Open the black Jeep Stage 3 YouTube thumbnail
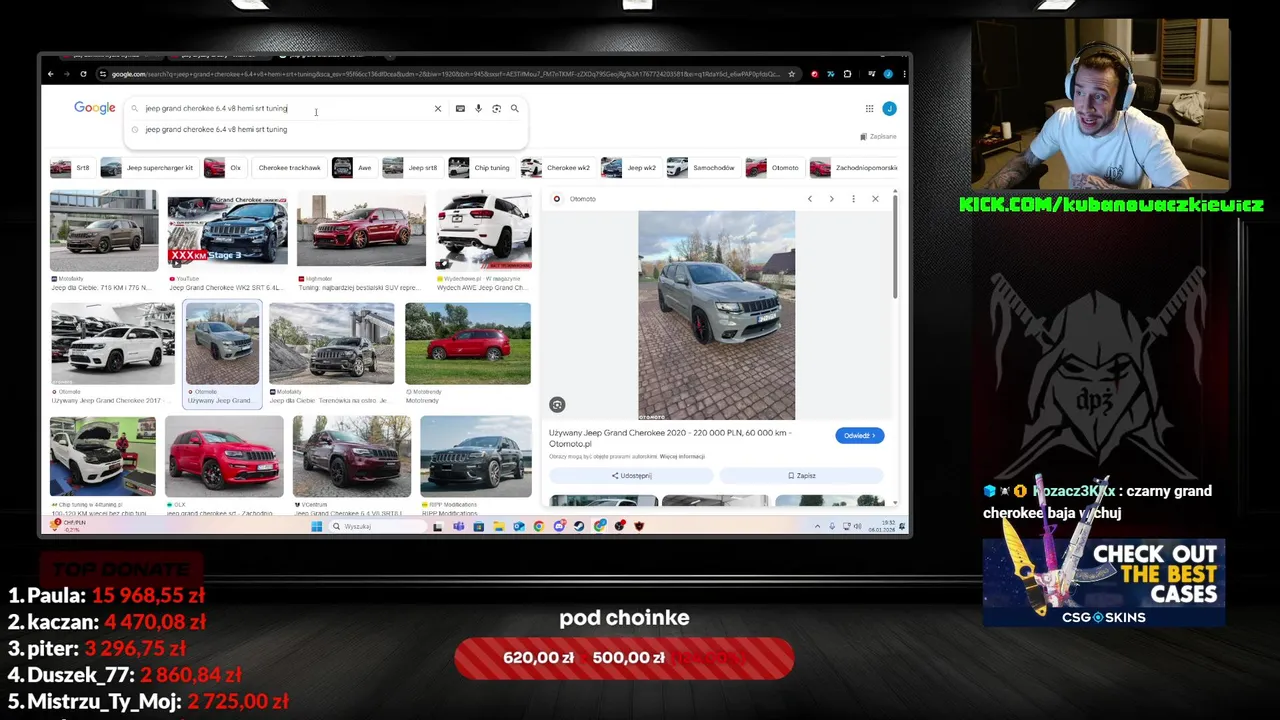Viewport: 1280px width, 720px height. pyautogui.click(x=228, y=230)
